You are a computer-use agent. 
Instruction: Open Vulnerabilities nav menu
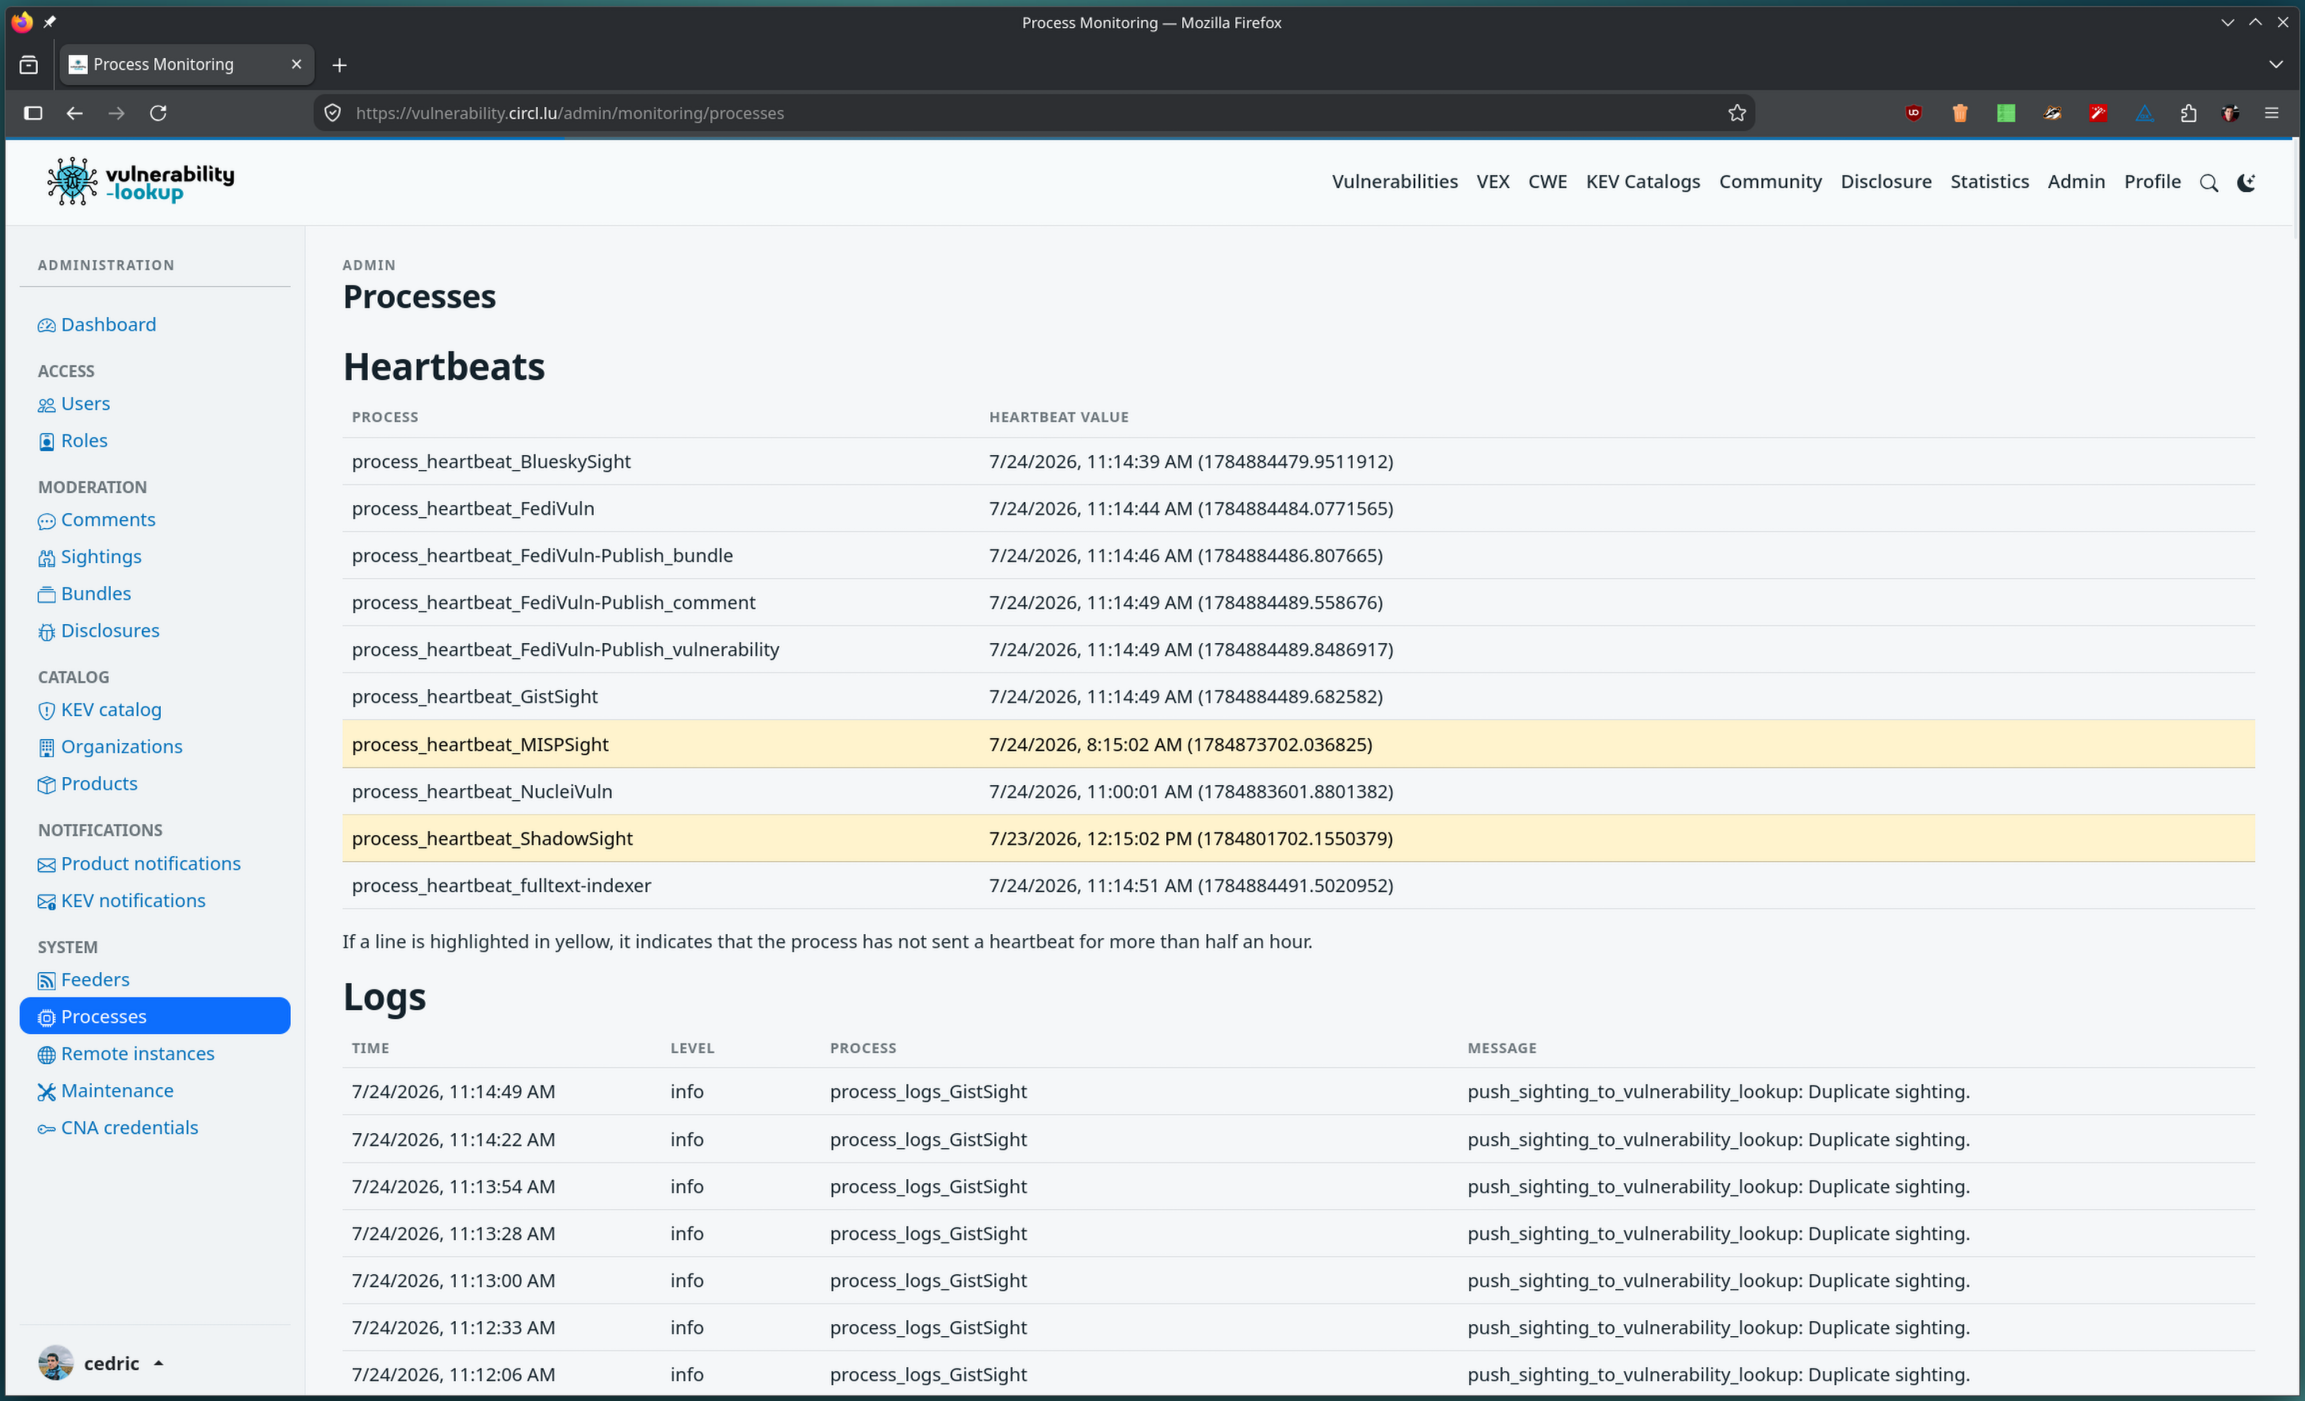click(1395, 181)
